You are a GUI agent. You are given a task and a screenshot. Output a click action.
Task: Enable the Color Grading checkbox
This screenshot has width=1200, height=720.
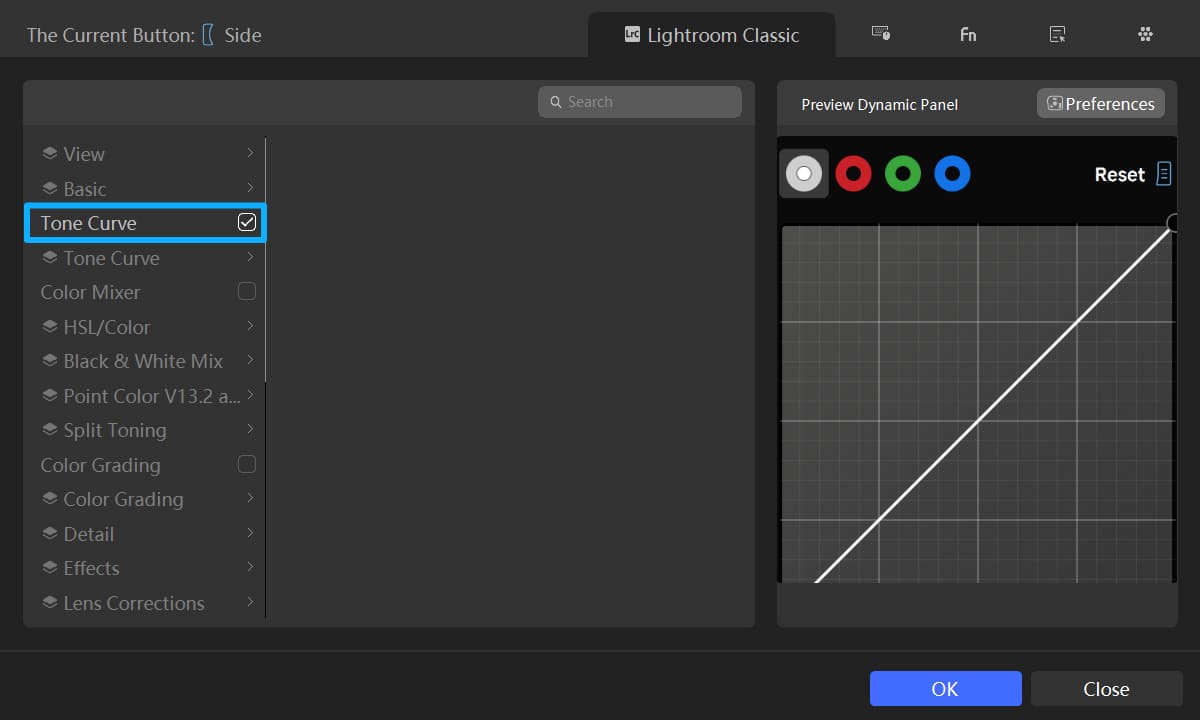point(247,464)
